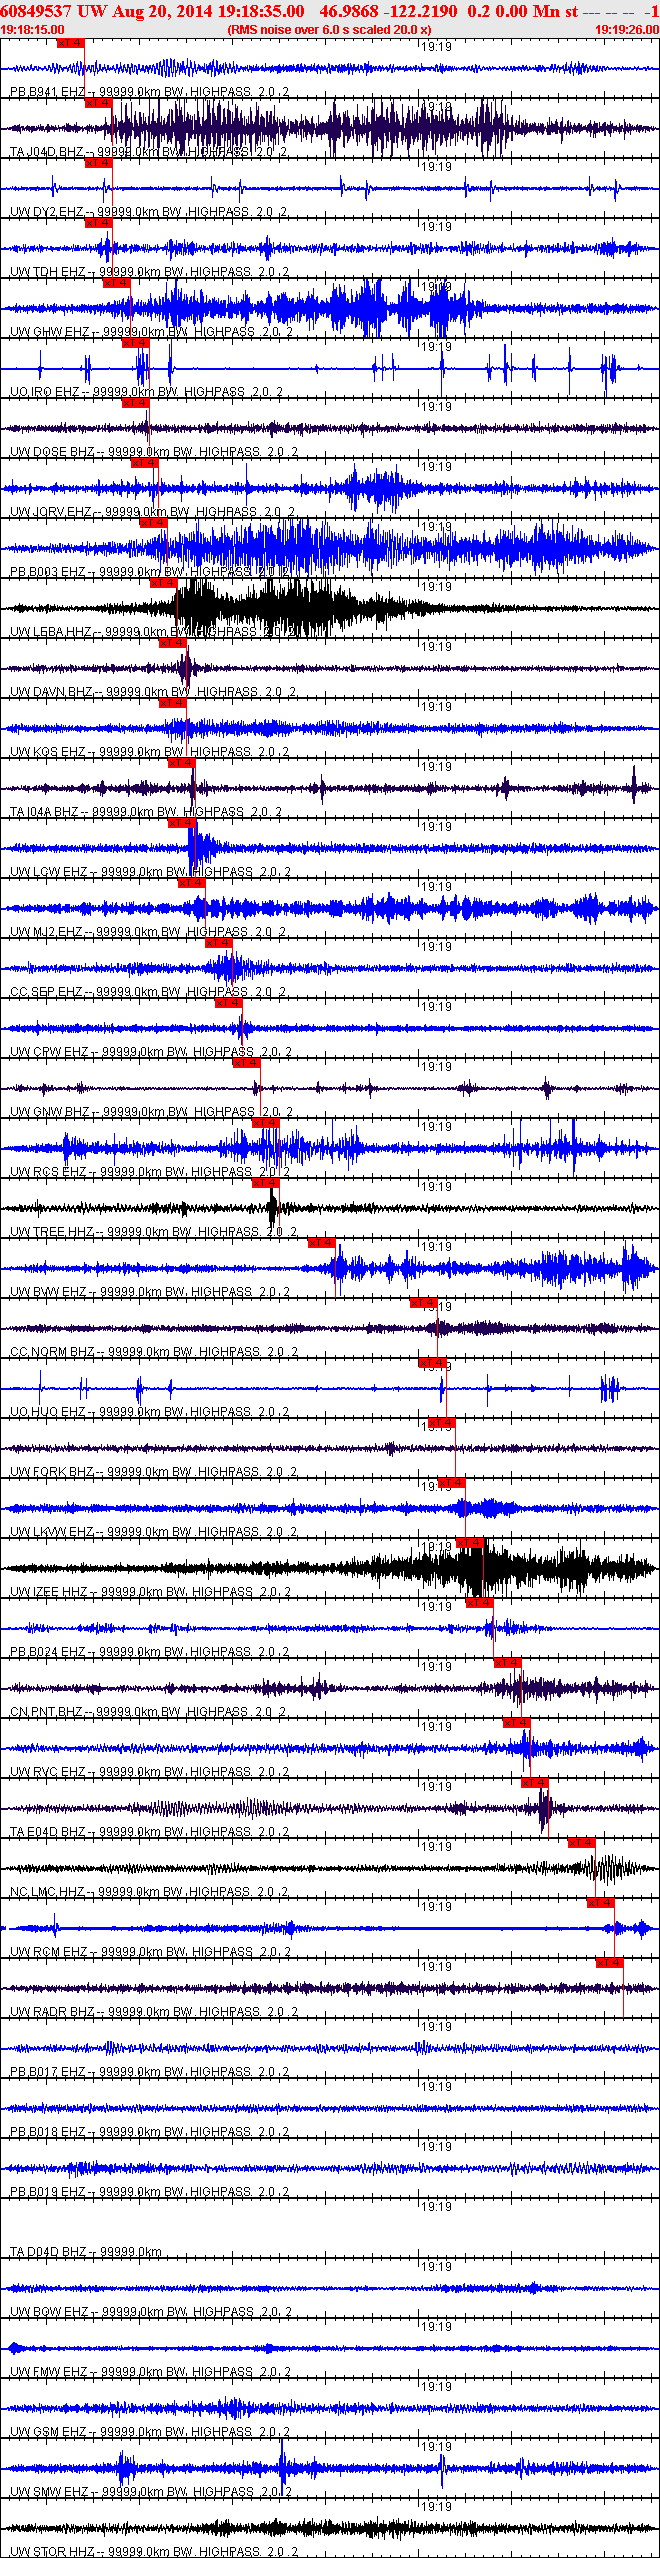Select the red pick marker on UW.GHW trace
660x2558 pixels.
(x=117, y=283)
